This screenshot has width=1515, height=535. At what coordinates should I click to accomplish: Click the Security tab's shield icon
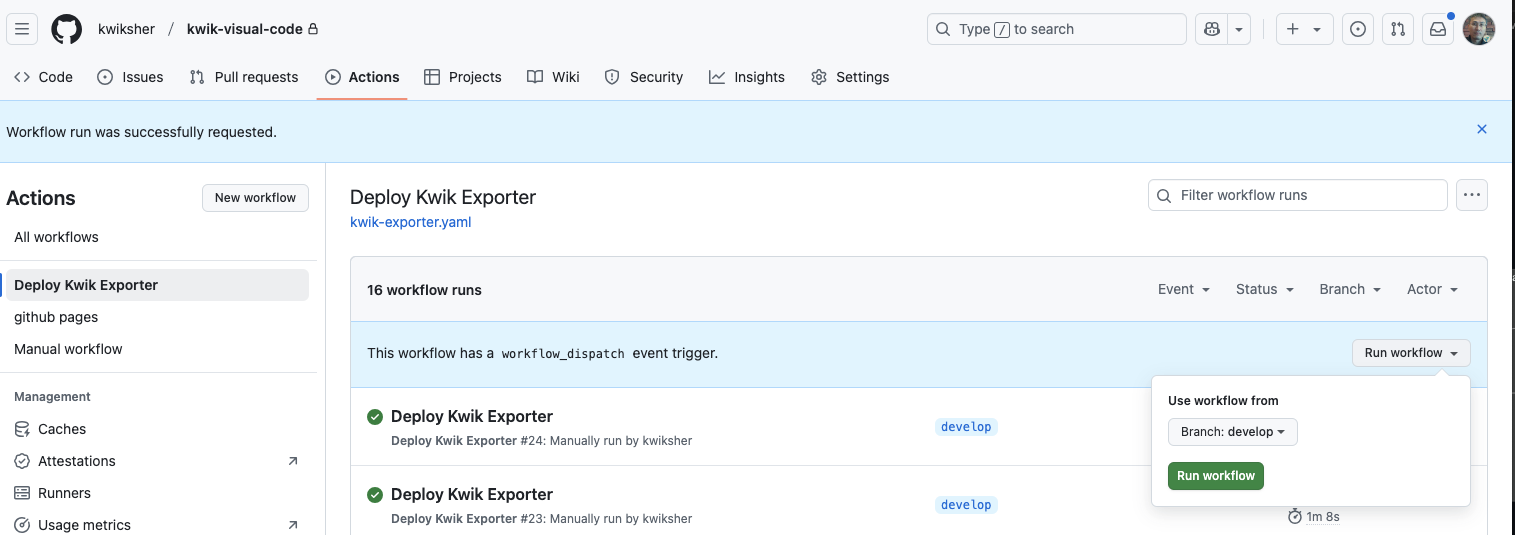pyautogui.click(x=613, y=77)
